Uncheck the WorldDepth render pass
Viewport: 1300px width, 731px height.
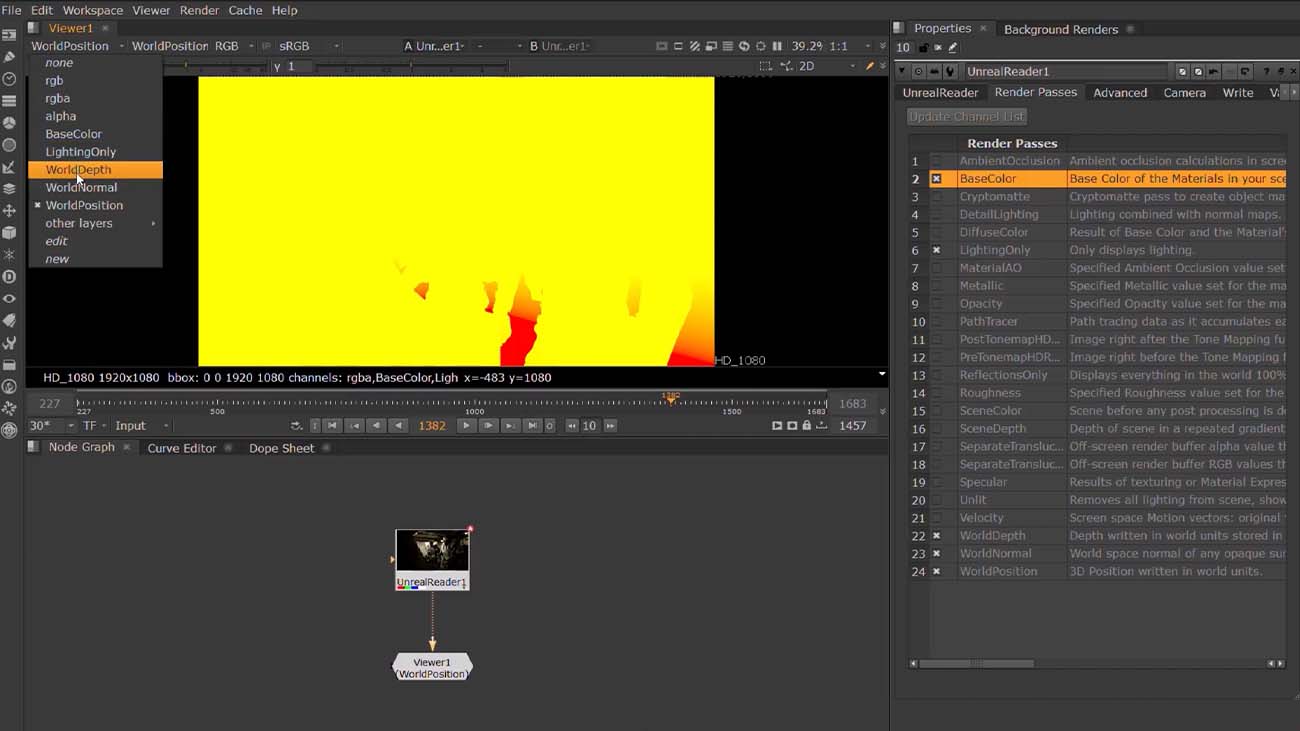(936, 536)
